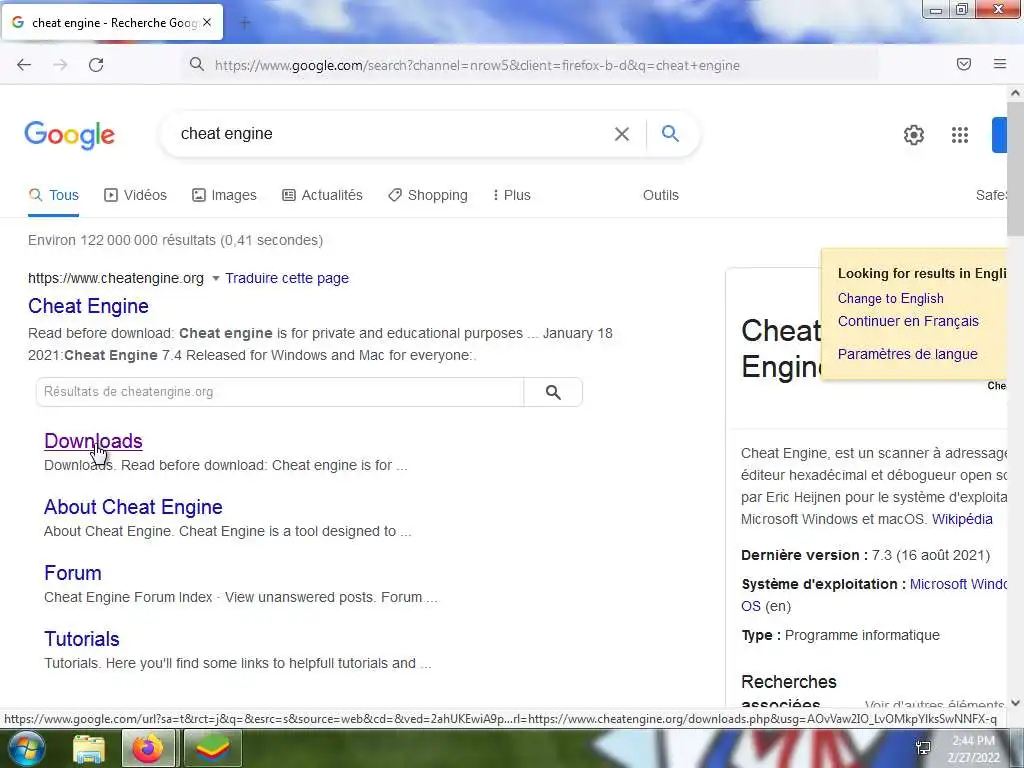Open the Windows Start button
Screen dimensions: 1024x768
point(25,748)
